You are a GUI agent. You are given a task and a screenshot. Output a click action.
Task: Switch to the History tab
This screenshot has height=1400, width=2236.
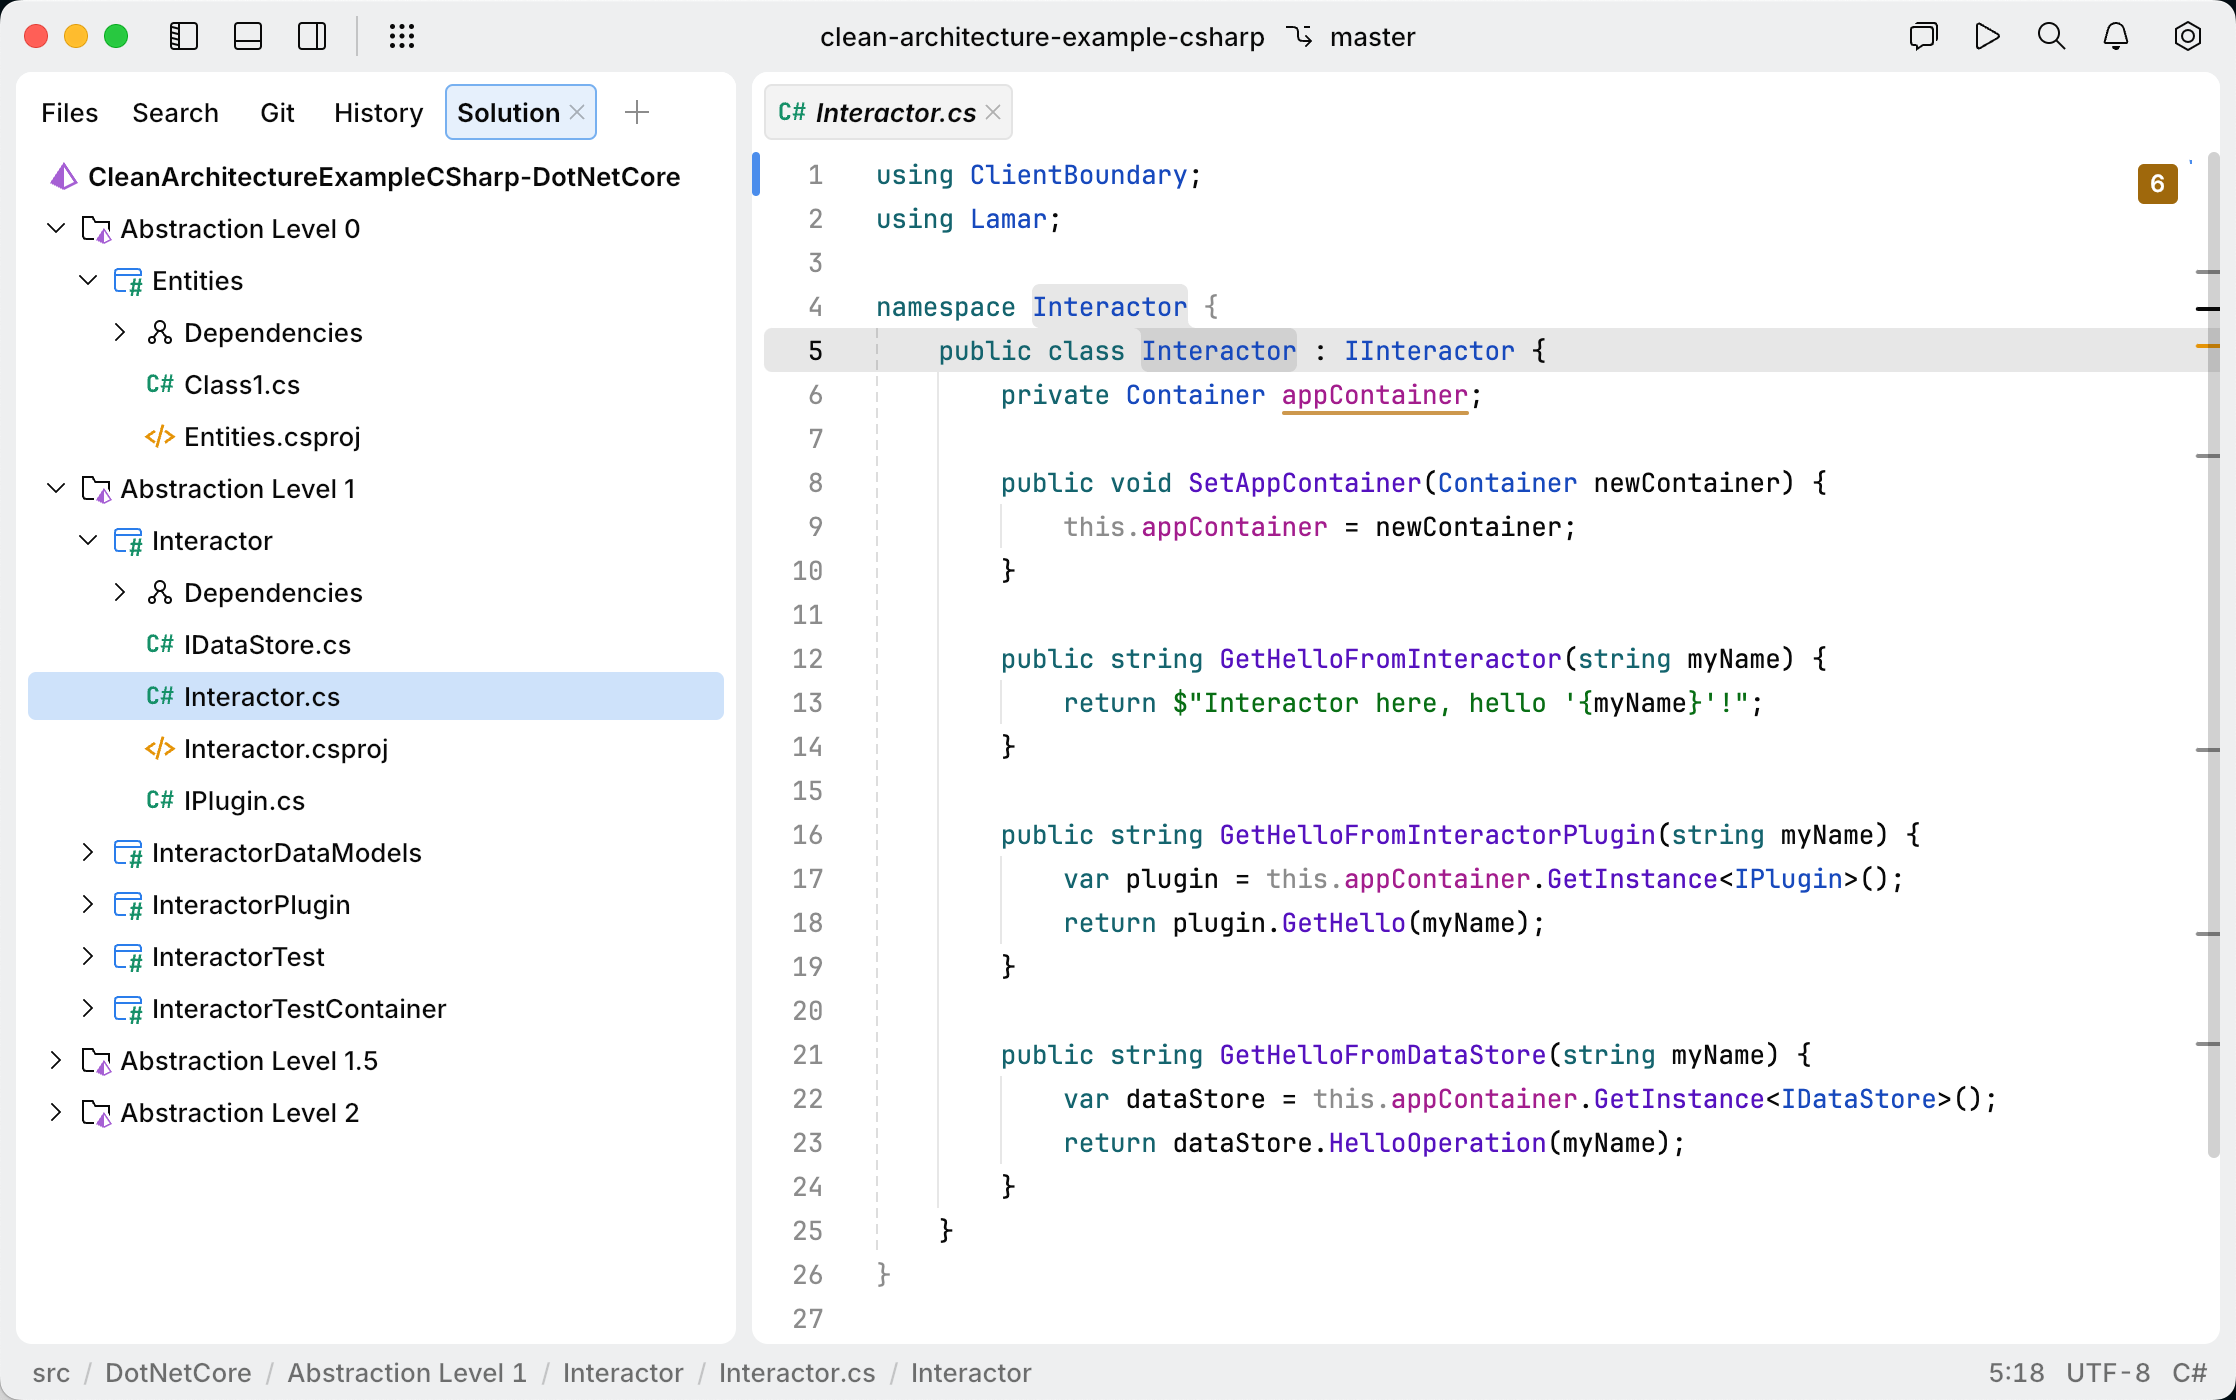(378, 112)
